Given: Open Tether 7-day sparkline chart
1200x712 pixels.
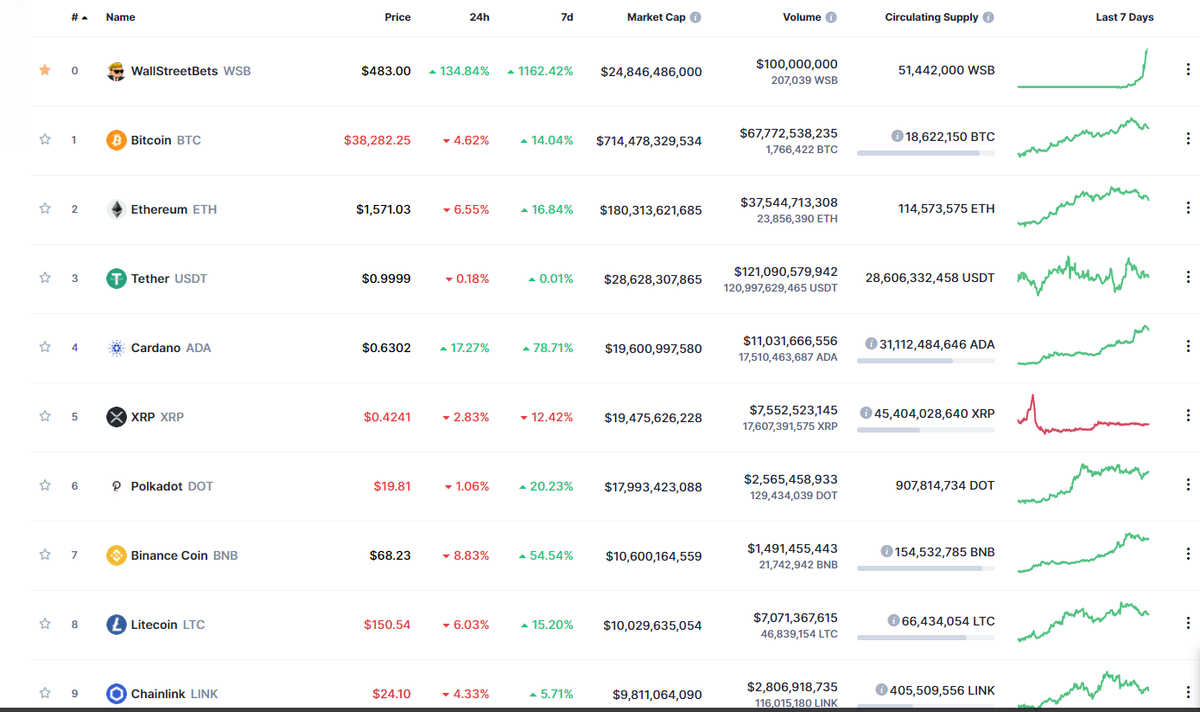Looking at the screenshot, I should [x=1083, y=275].
